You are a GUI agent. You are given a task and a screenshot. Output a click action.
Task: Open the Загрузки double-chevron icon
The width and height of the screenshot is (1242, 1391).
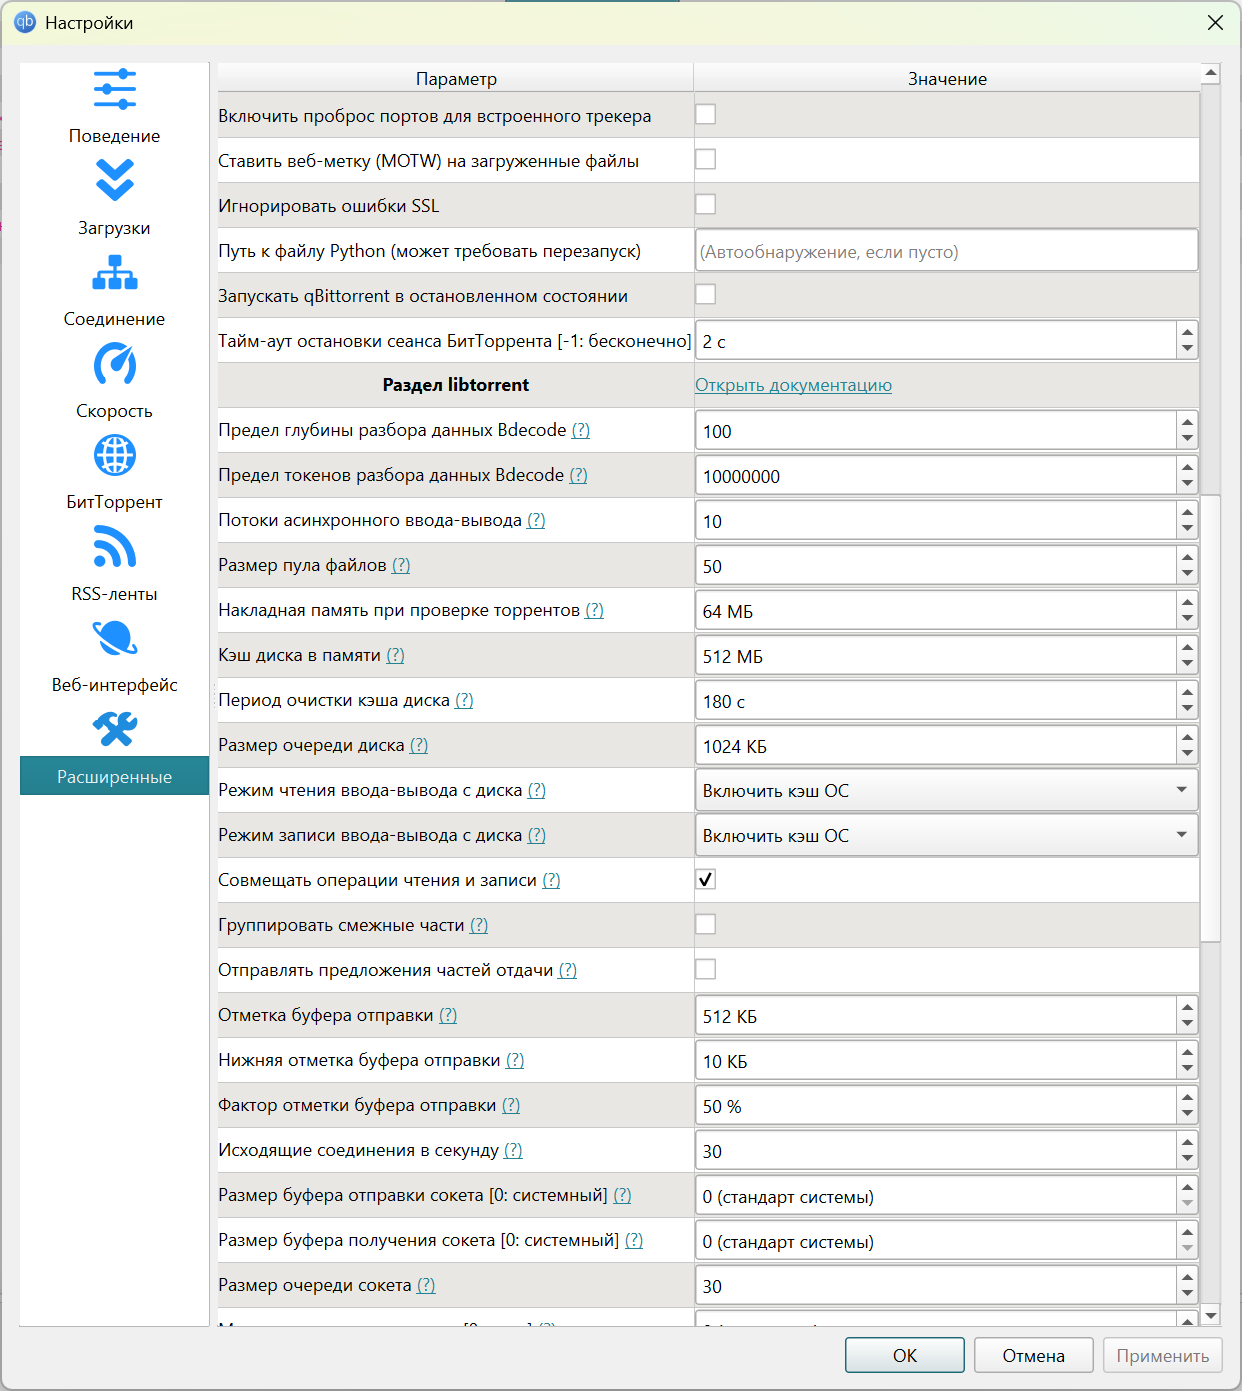[x=115, y=181]
